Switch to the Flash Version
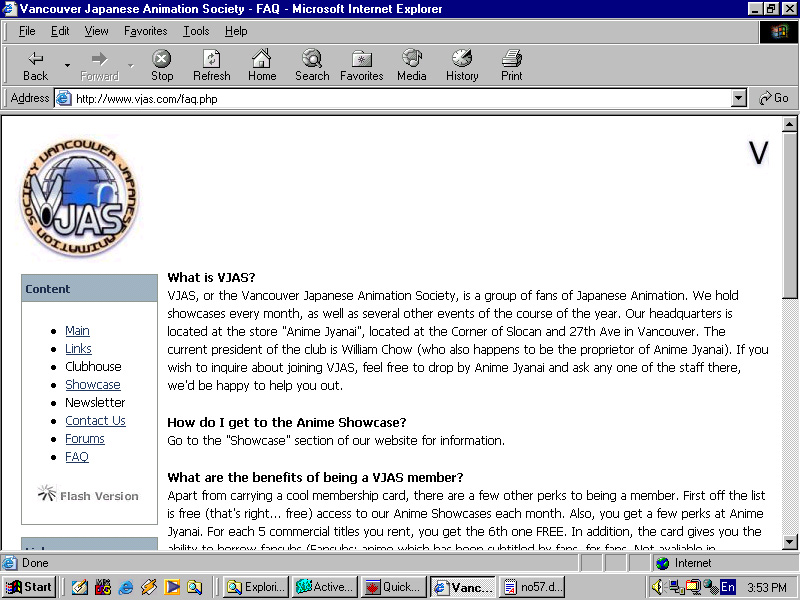The width and height of the screenshot is (800, 600). pyautogui.click(x=88, y=494)
